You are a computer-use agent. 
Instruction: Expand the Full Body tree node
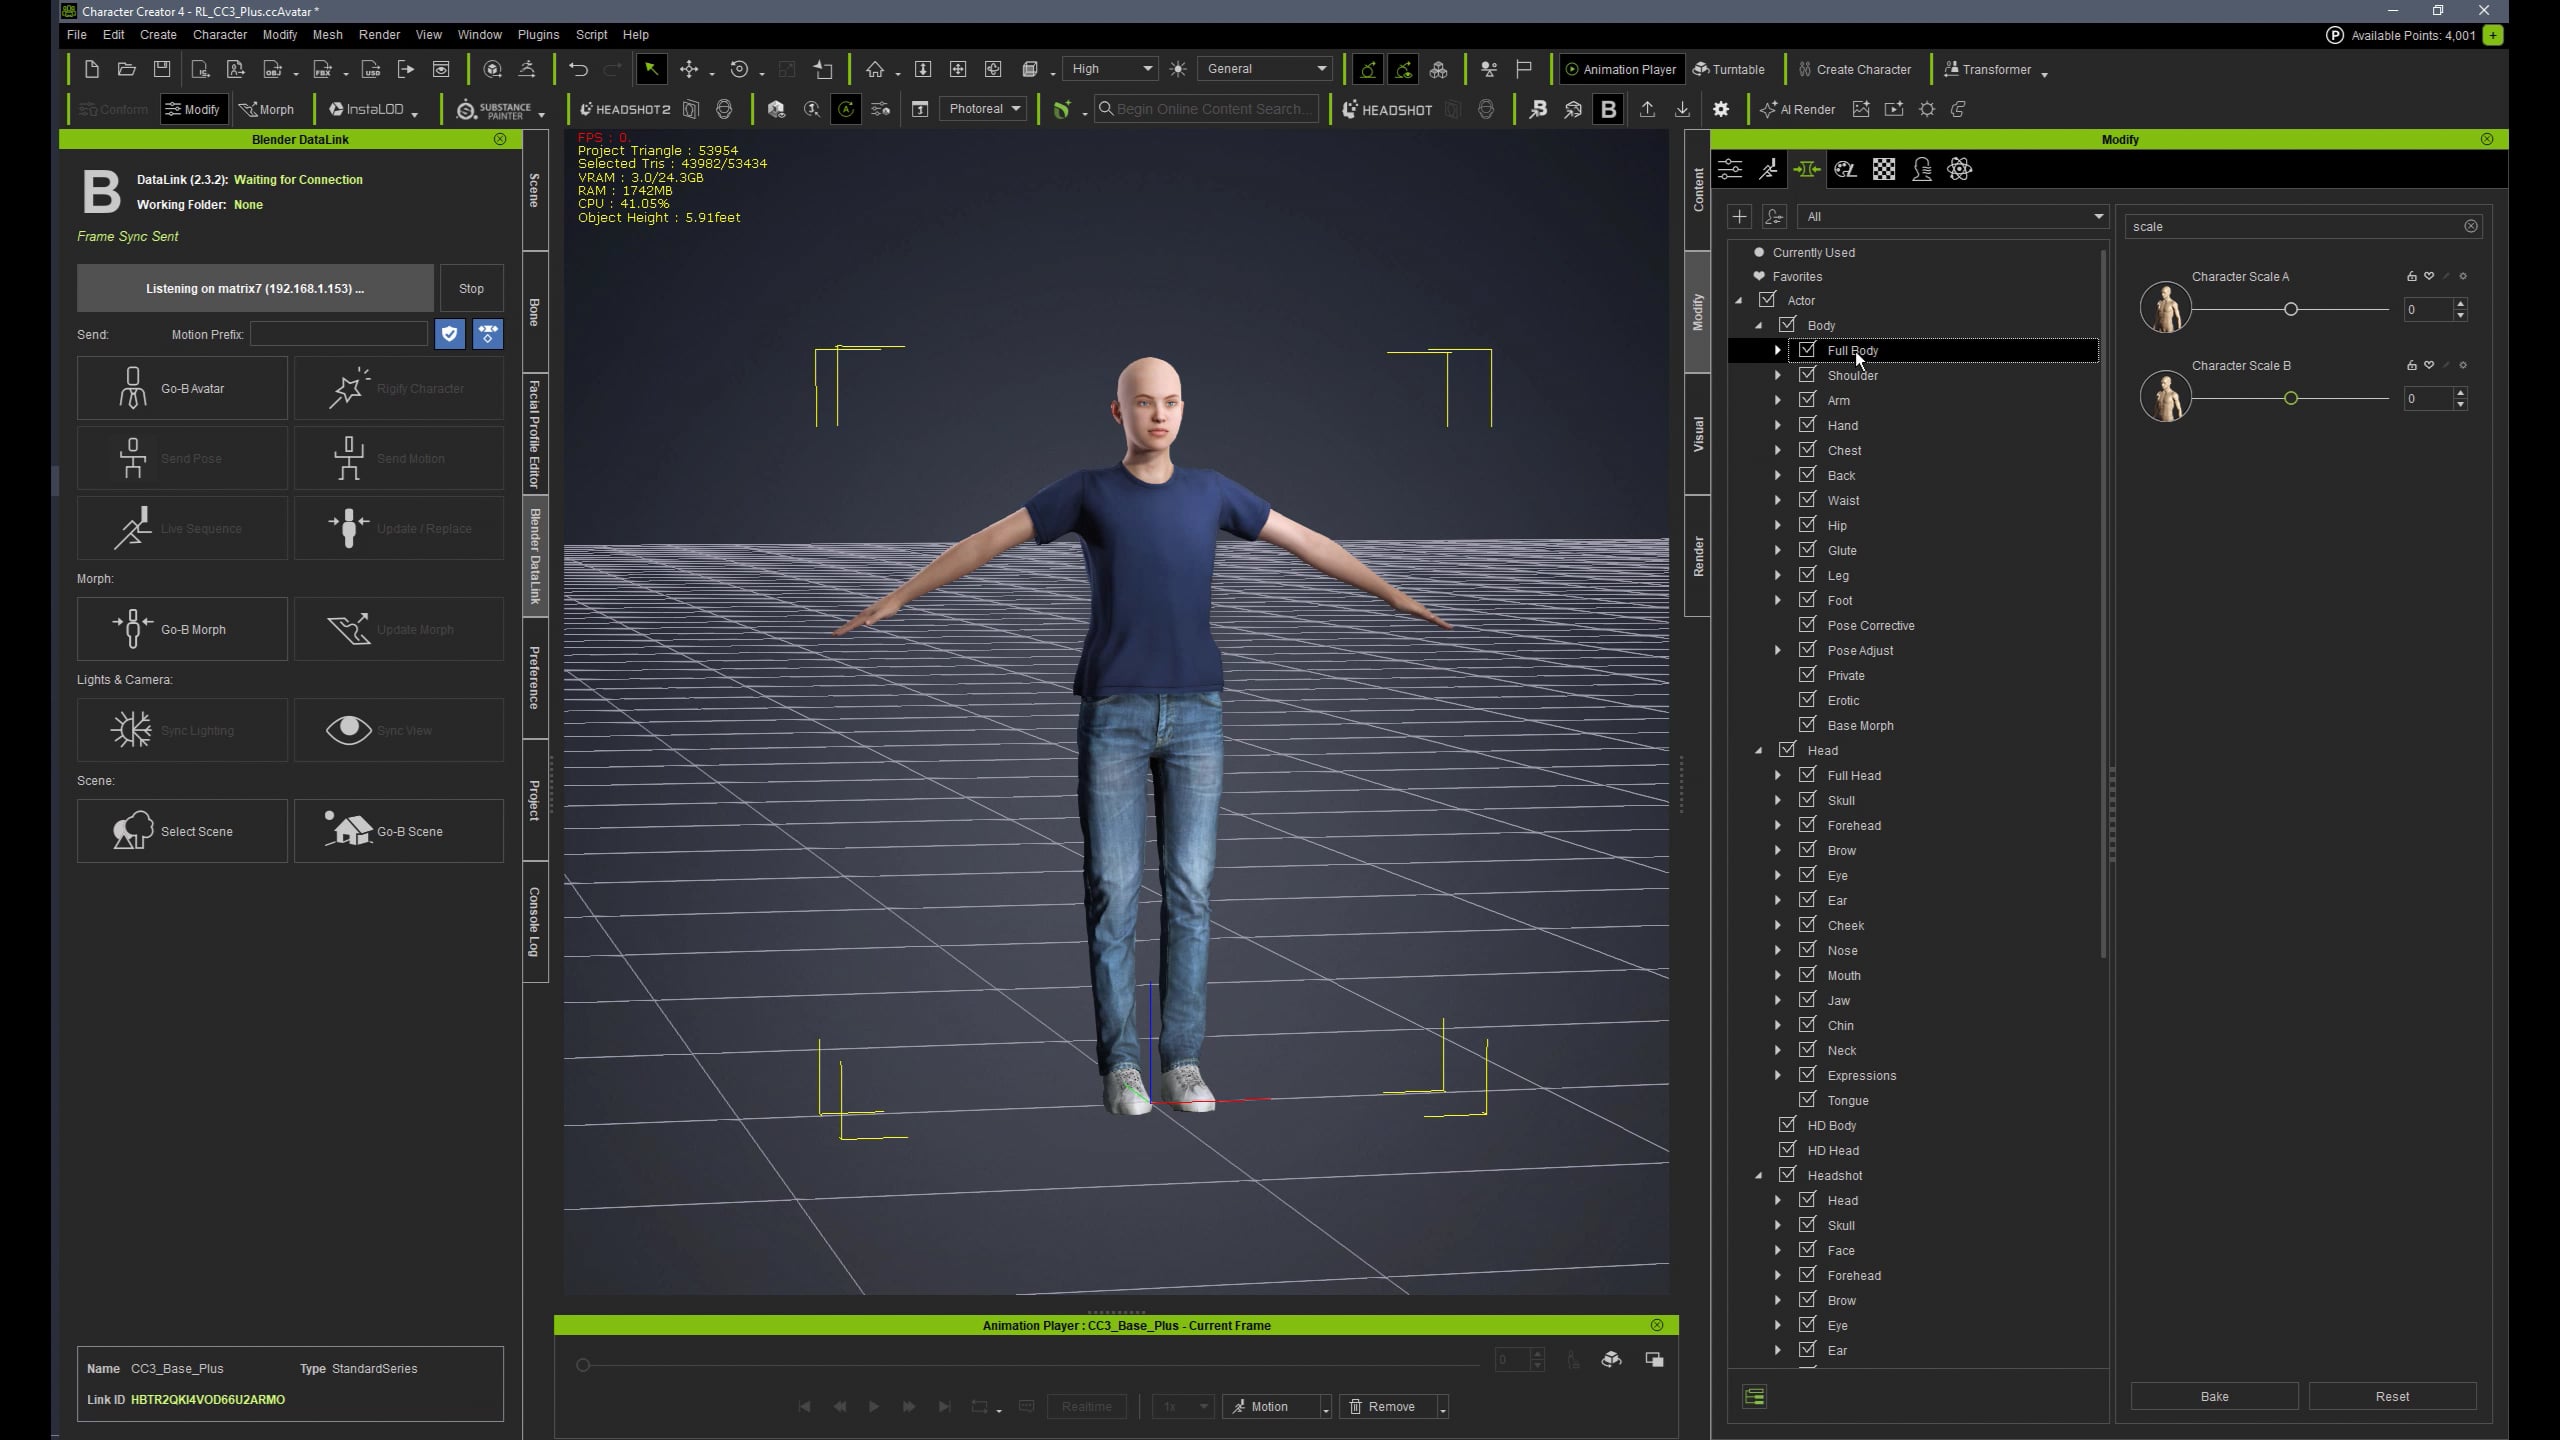pyautogui.click(x=1777, y=350)
